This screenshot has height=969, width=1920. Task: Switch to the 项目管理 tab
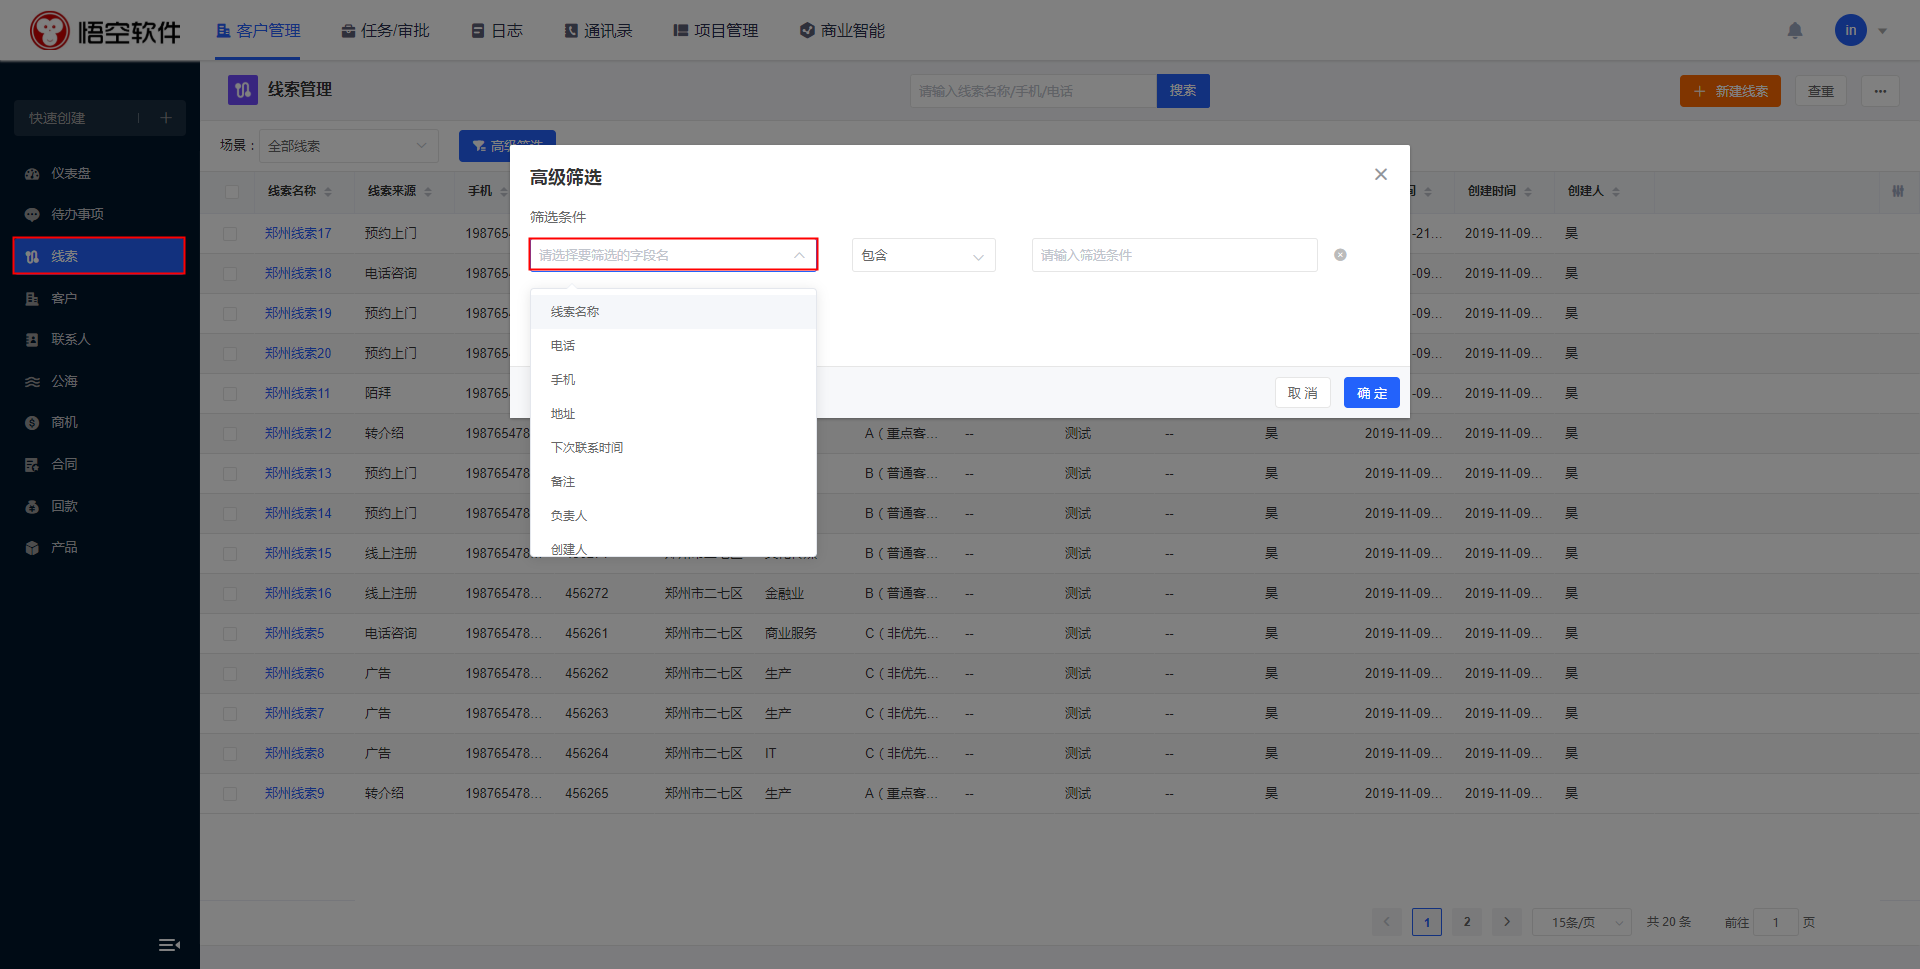click(x=715, y=31)
